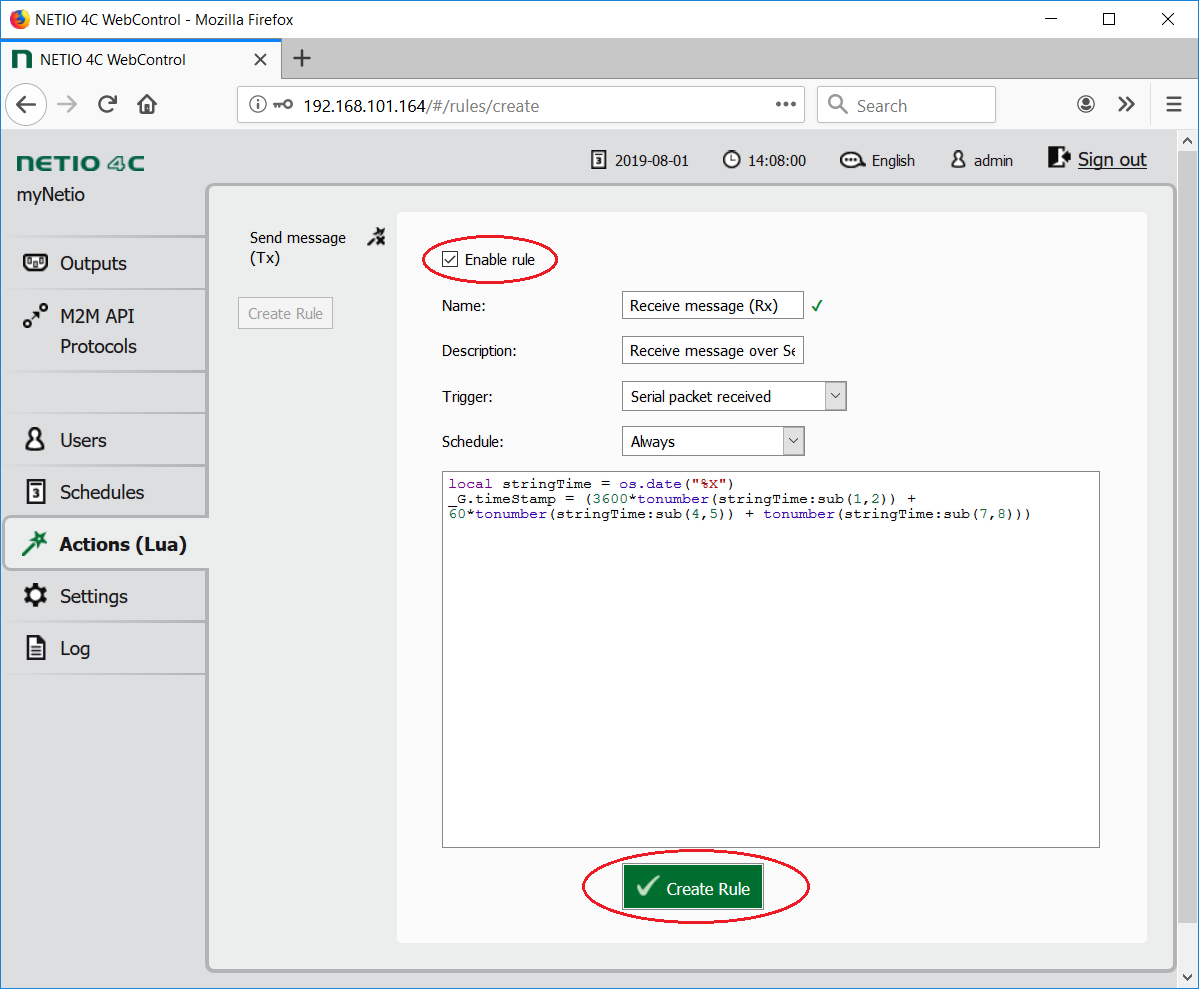Close the NETIO 4C WebControl tab
This screenshot has width=1199, height=989.
coord(261,60)
